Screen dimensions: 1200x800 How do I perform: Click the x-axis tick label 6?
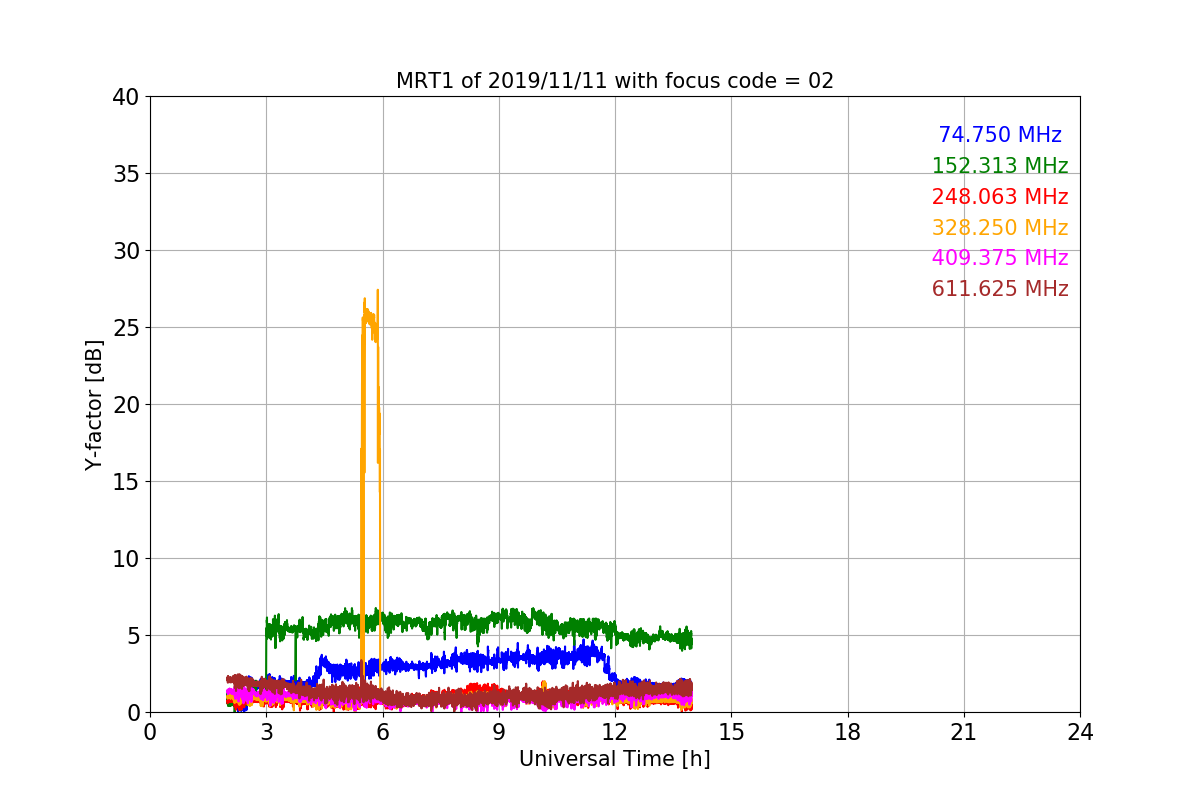(382, 732)
